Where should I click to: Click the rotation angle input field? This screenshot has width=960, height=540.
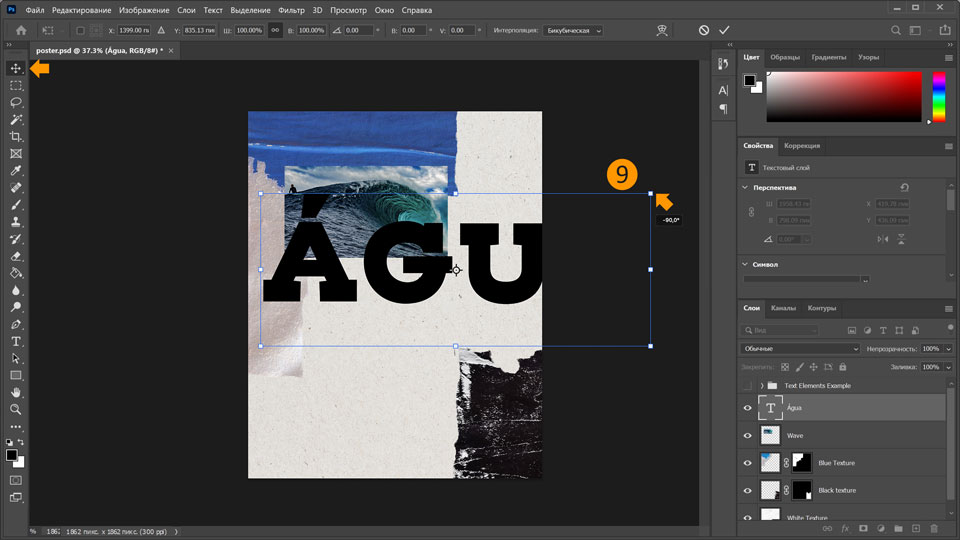pyautogui.click(x=359, y=30)
